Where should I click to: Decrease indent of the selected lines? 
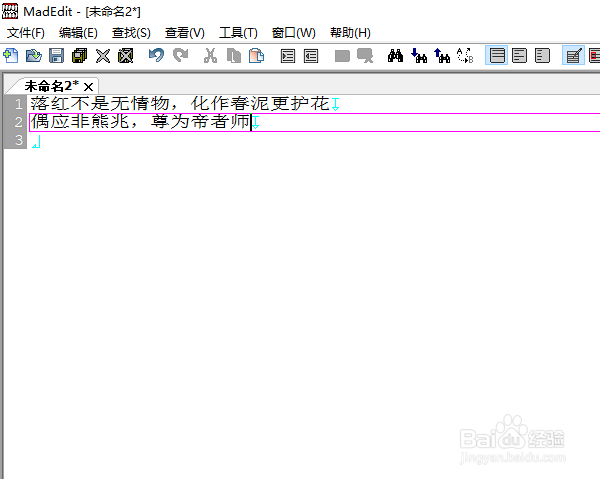311,56
